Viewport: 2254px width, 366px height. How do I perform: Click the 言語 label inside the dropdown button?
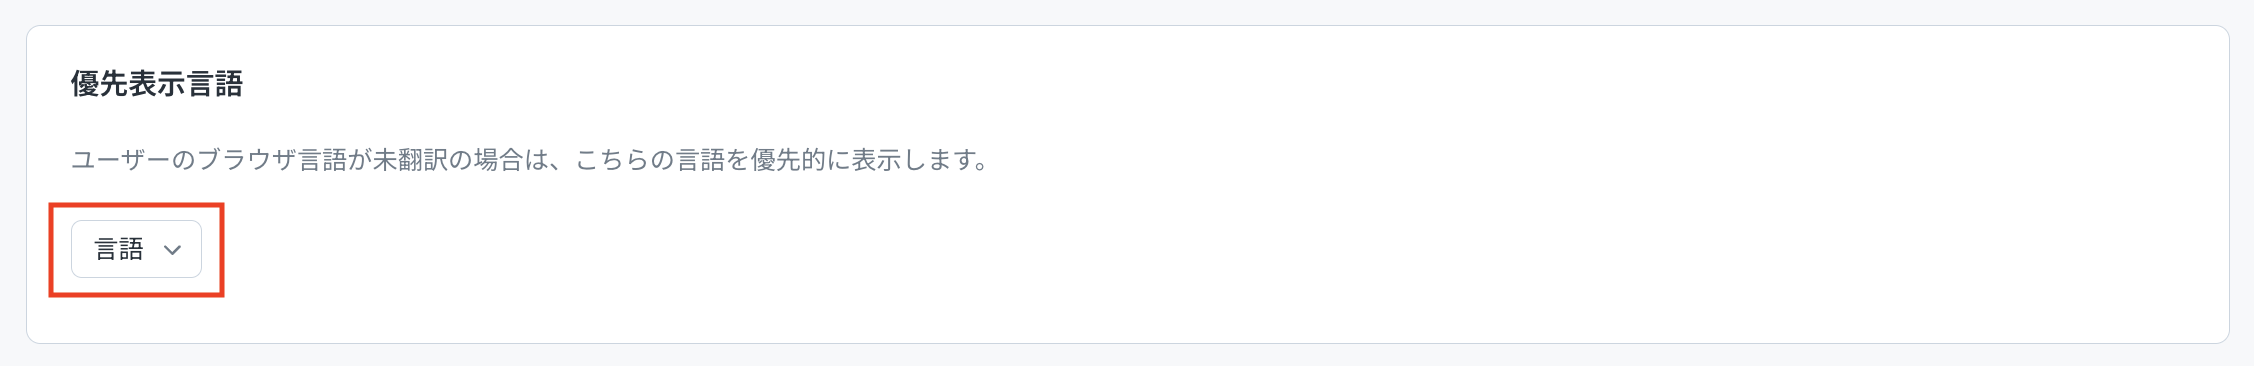click(x=119, y=249)
